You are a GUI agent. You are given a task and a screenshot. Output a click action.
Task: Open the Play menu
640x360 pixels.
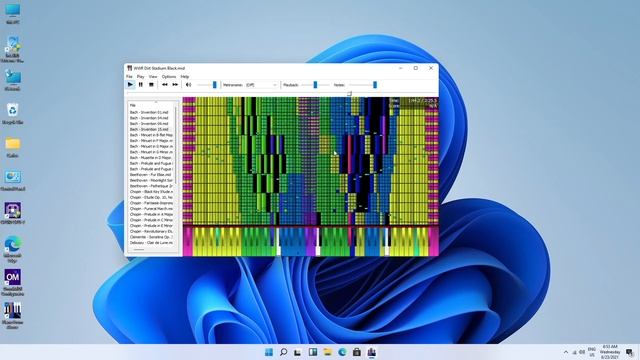tap(140, 76)
